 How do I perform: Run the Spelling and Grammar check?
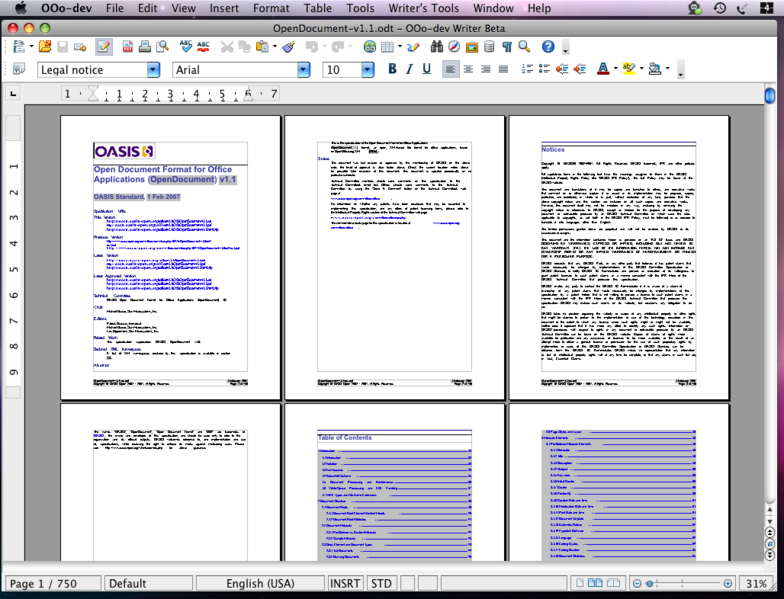click(x=186, y=47)
